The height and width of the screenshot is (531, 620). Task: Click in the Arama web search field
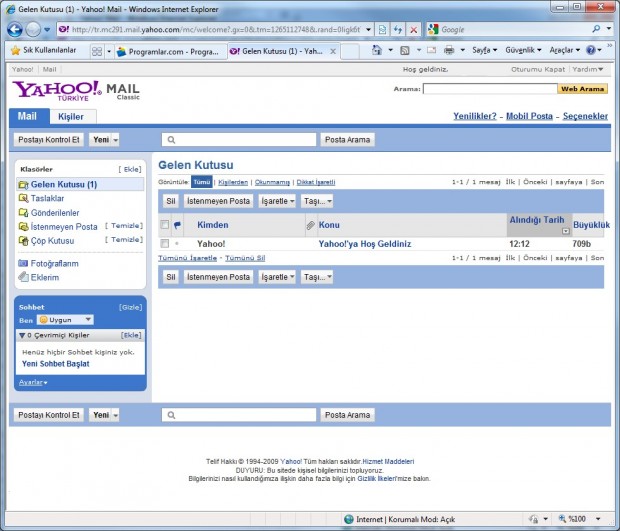[x=490, y=89]
